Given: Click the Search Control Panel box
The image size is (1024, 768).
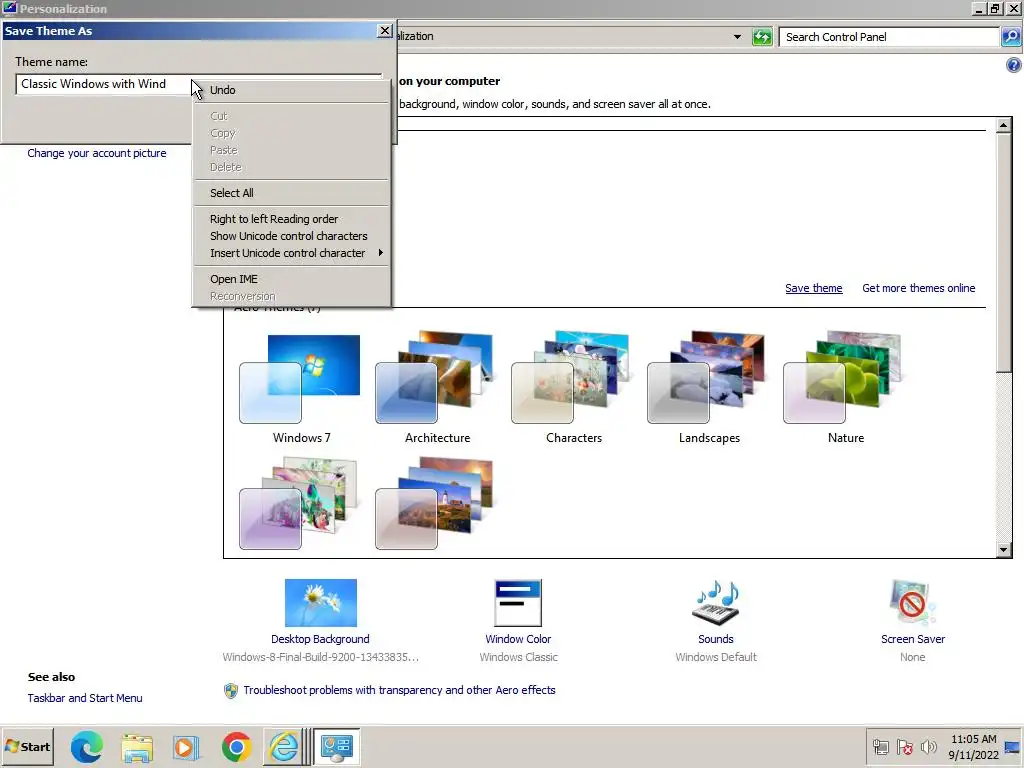Looking at the screenshot, I should 889,37.
